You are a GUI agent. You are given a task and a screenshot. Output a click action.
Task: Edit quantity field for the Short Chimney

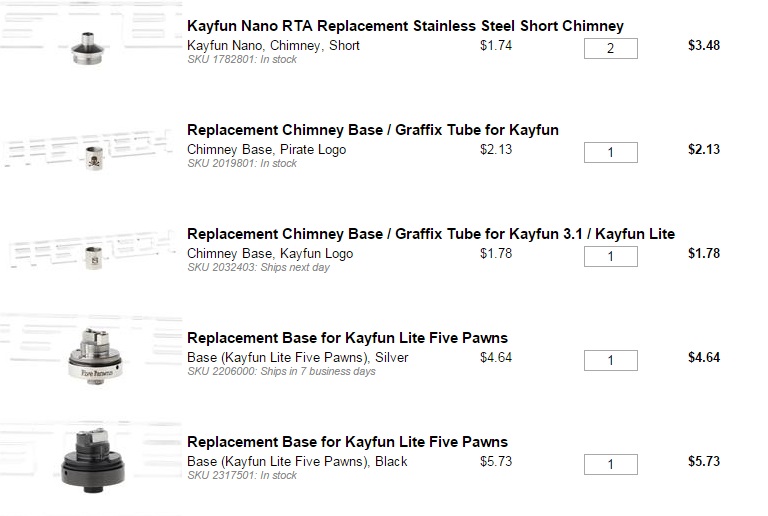611,48
